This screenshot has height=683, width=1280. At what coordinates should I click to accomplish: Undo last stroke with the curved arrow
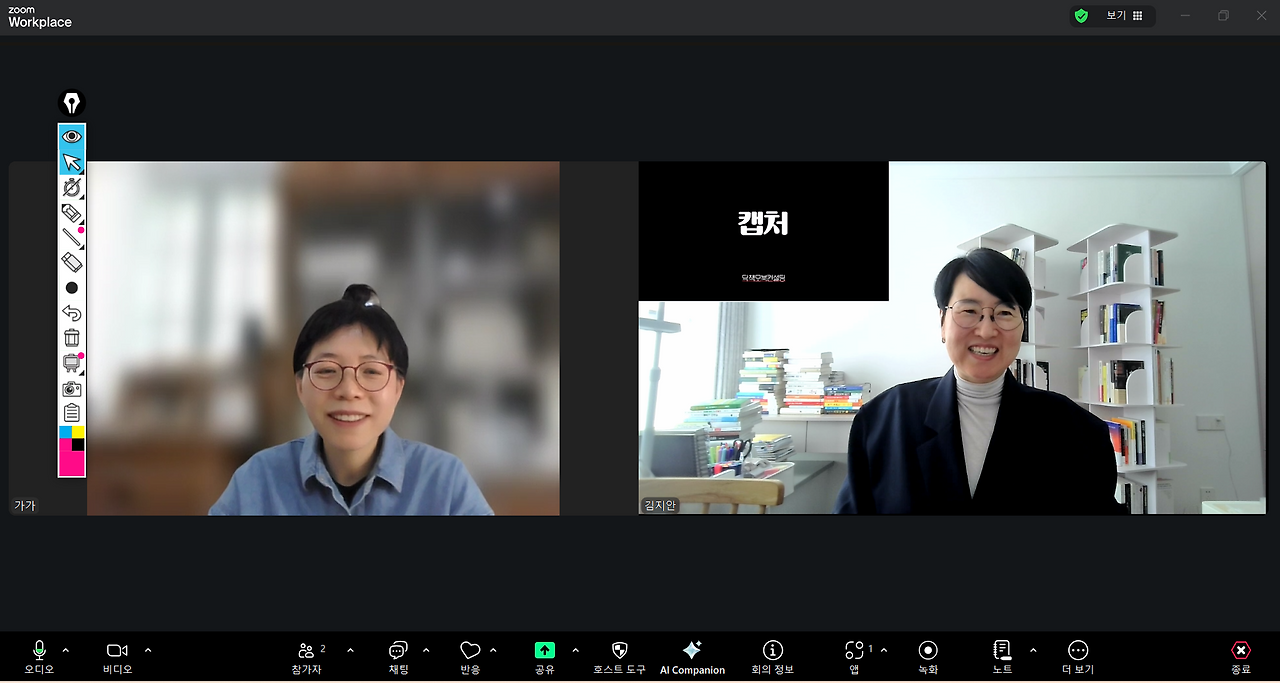72,313
